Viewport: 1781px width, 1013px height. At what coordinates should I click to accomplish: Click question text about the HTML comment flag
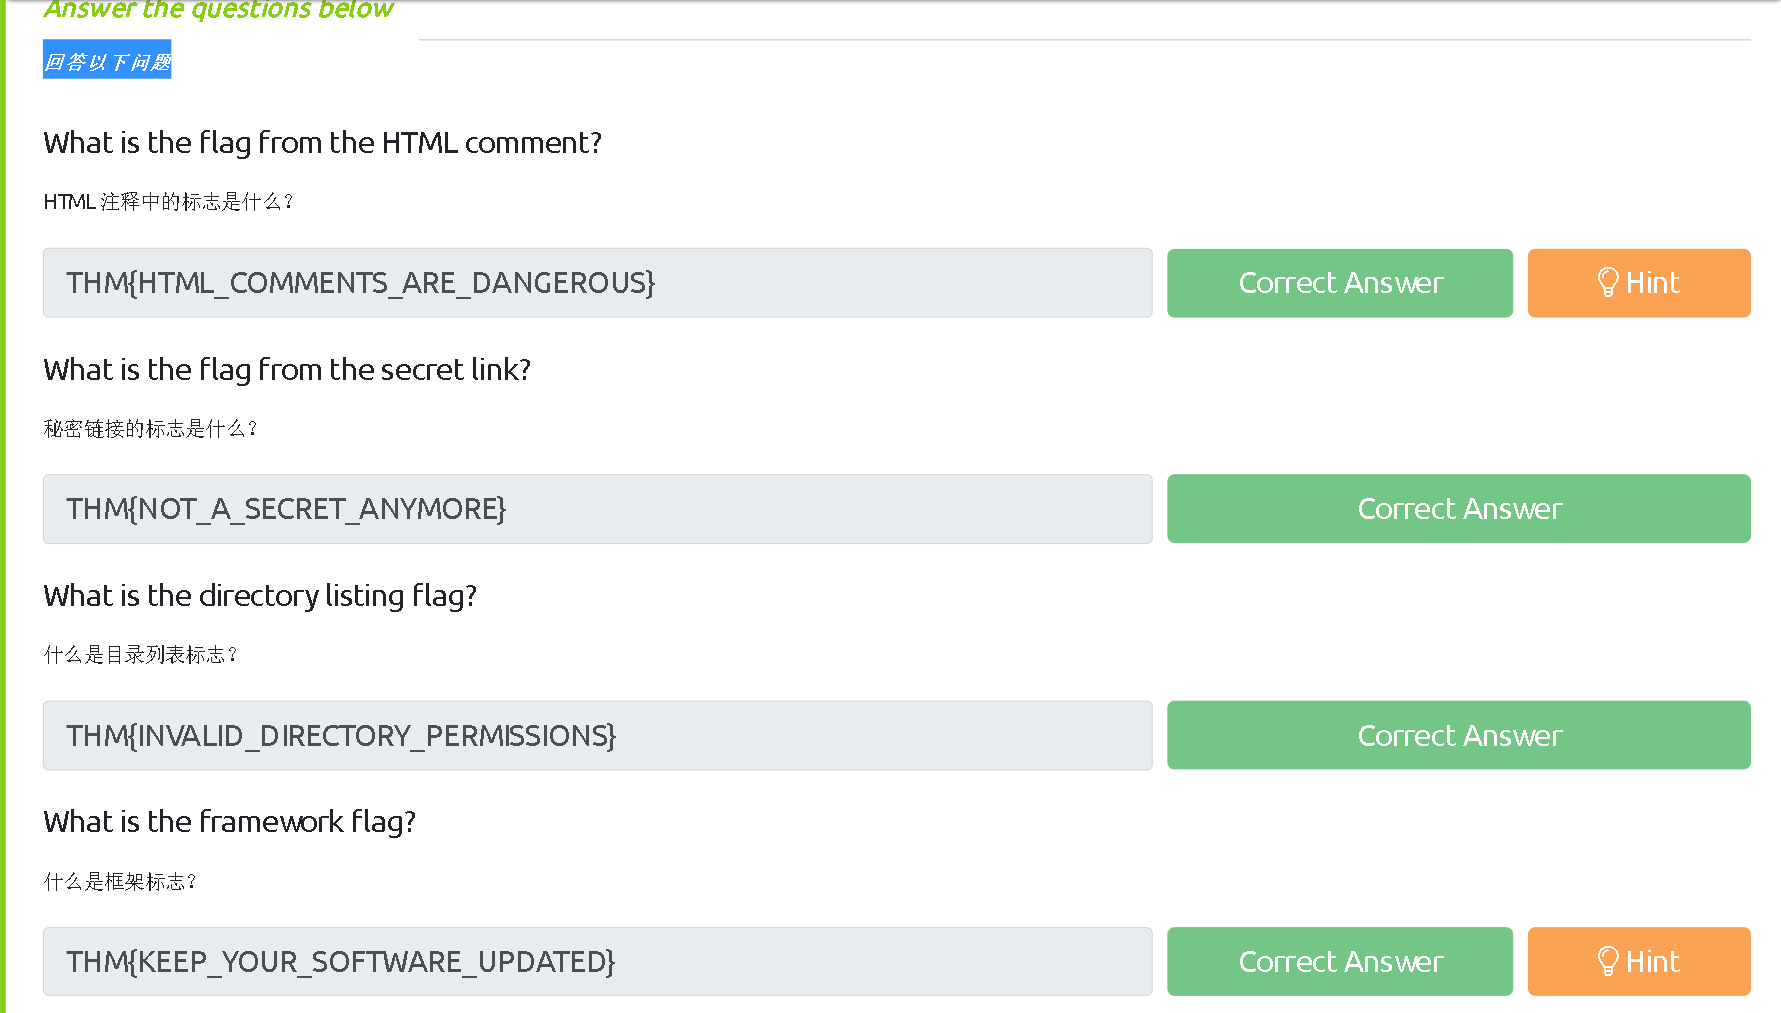(x=322, y=143)
